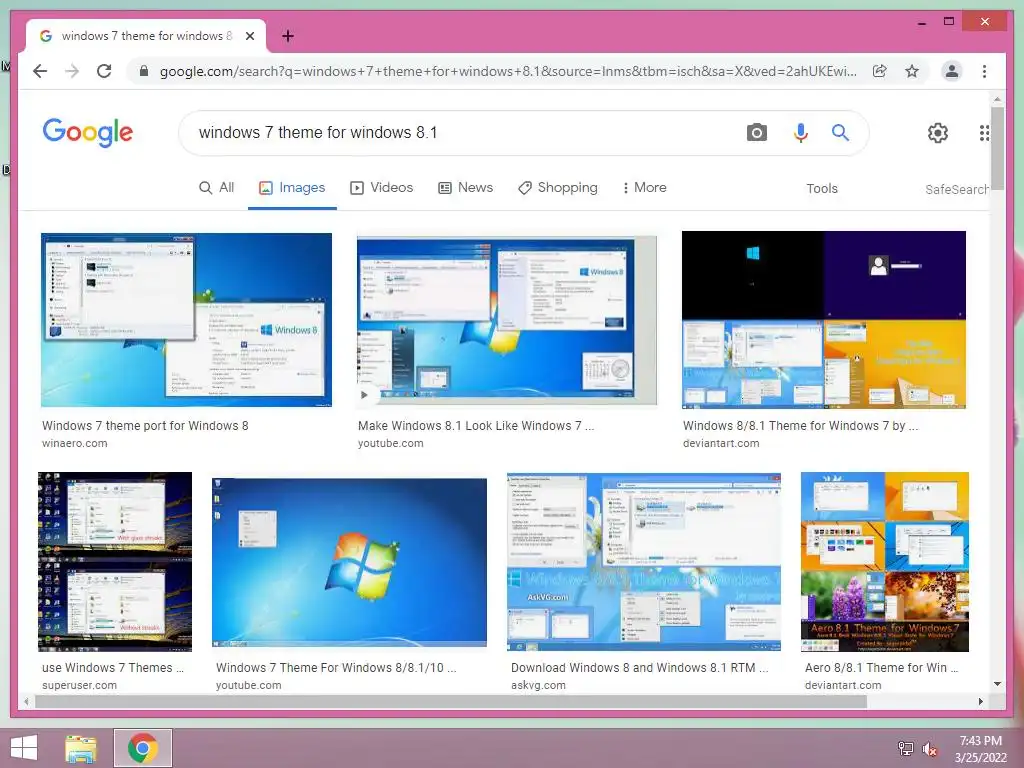This screenshot has width=1024, height=768.
Task: Open Chrome three-dot menu
Action: point(984,71)
